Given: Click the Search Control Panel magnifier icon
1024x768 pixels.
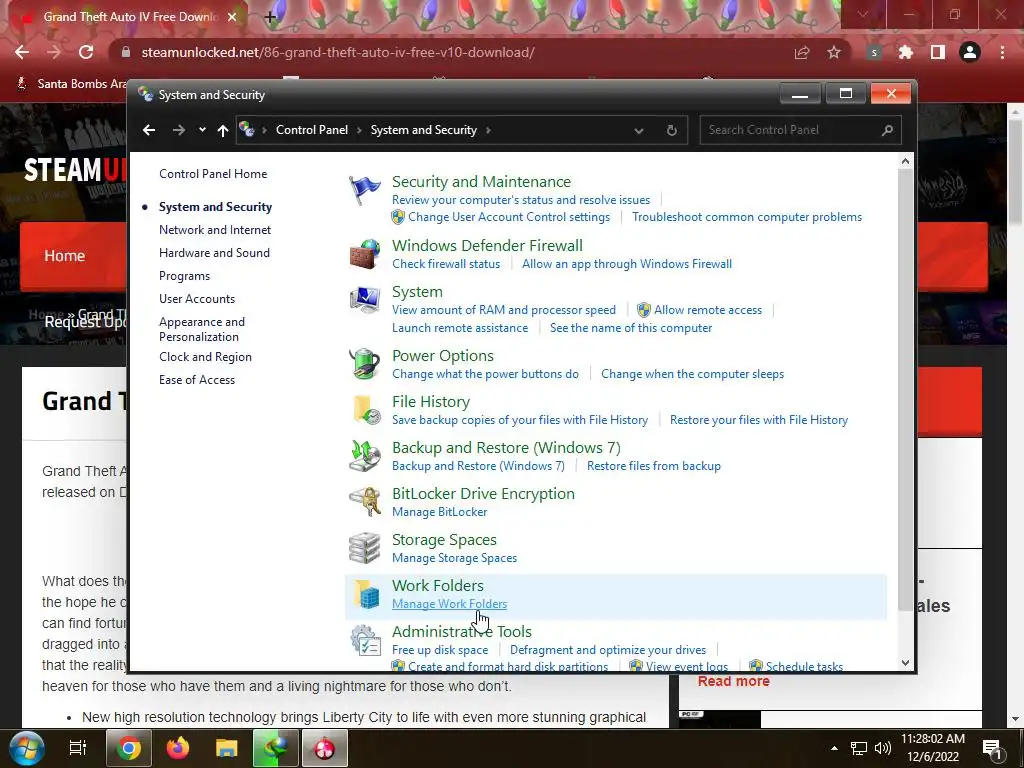Looking at the screenshot, I should click(887, 130).
